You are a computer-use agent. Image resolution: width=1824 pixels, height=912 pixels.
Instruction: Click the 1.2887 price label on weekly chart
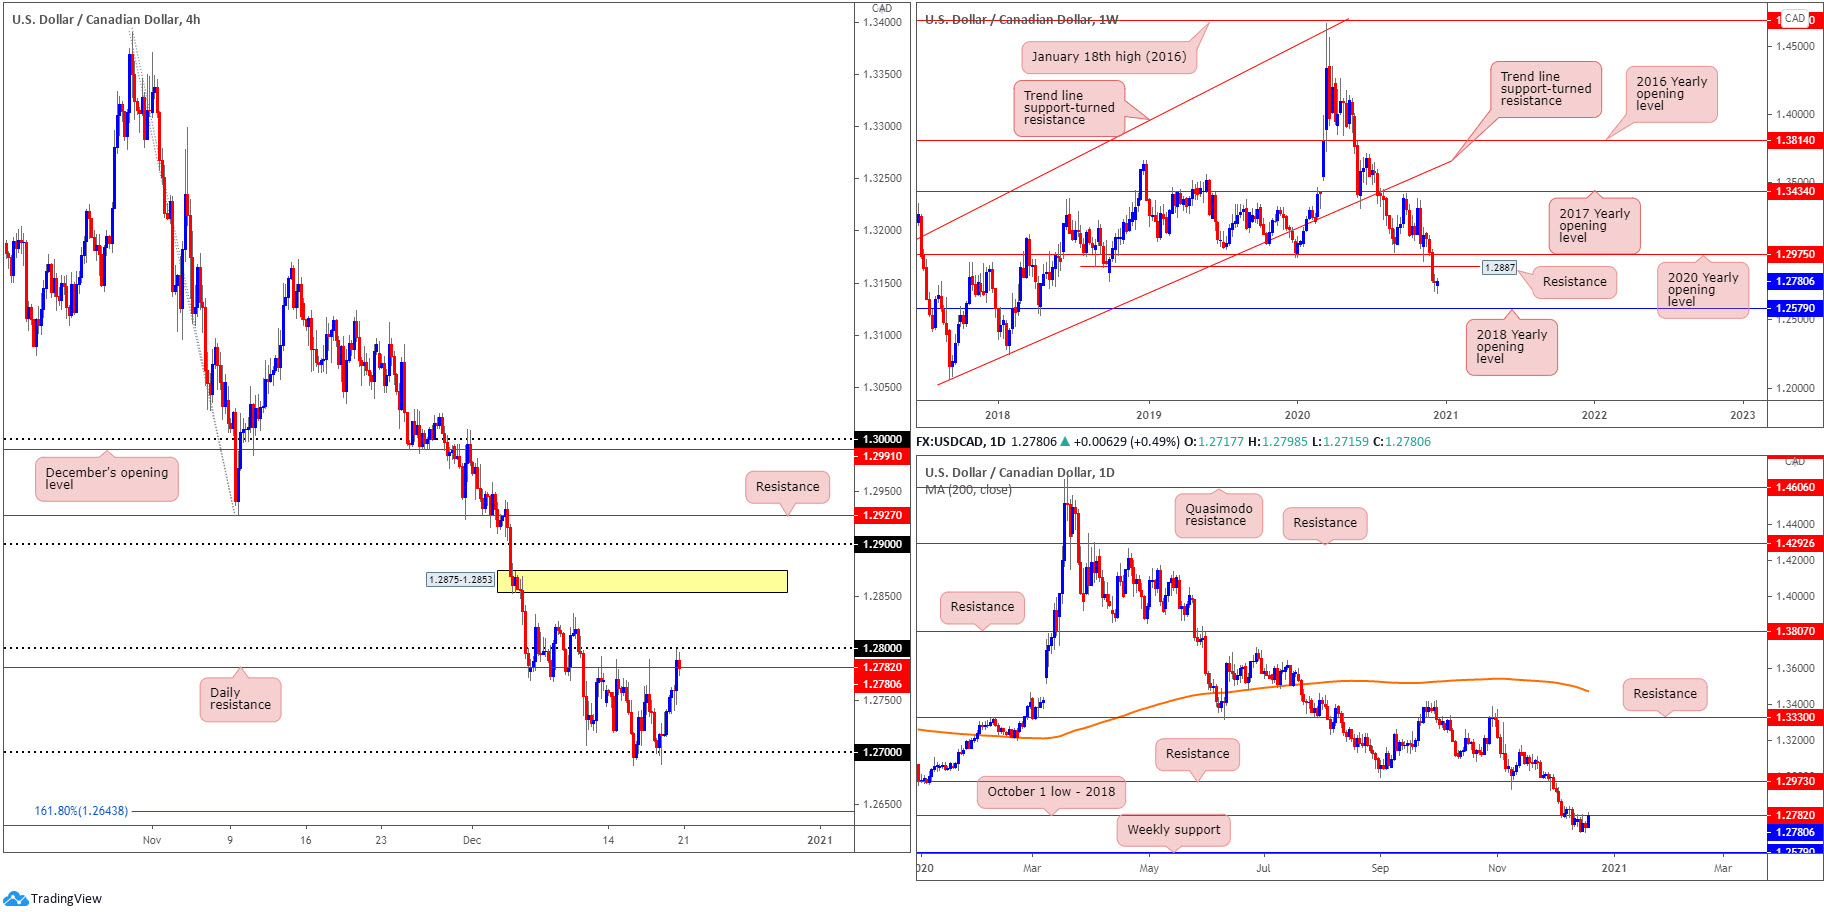[1499, 268]
